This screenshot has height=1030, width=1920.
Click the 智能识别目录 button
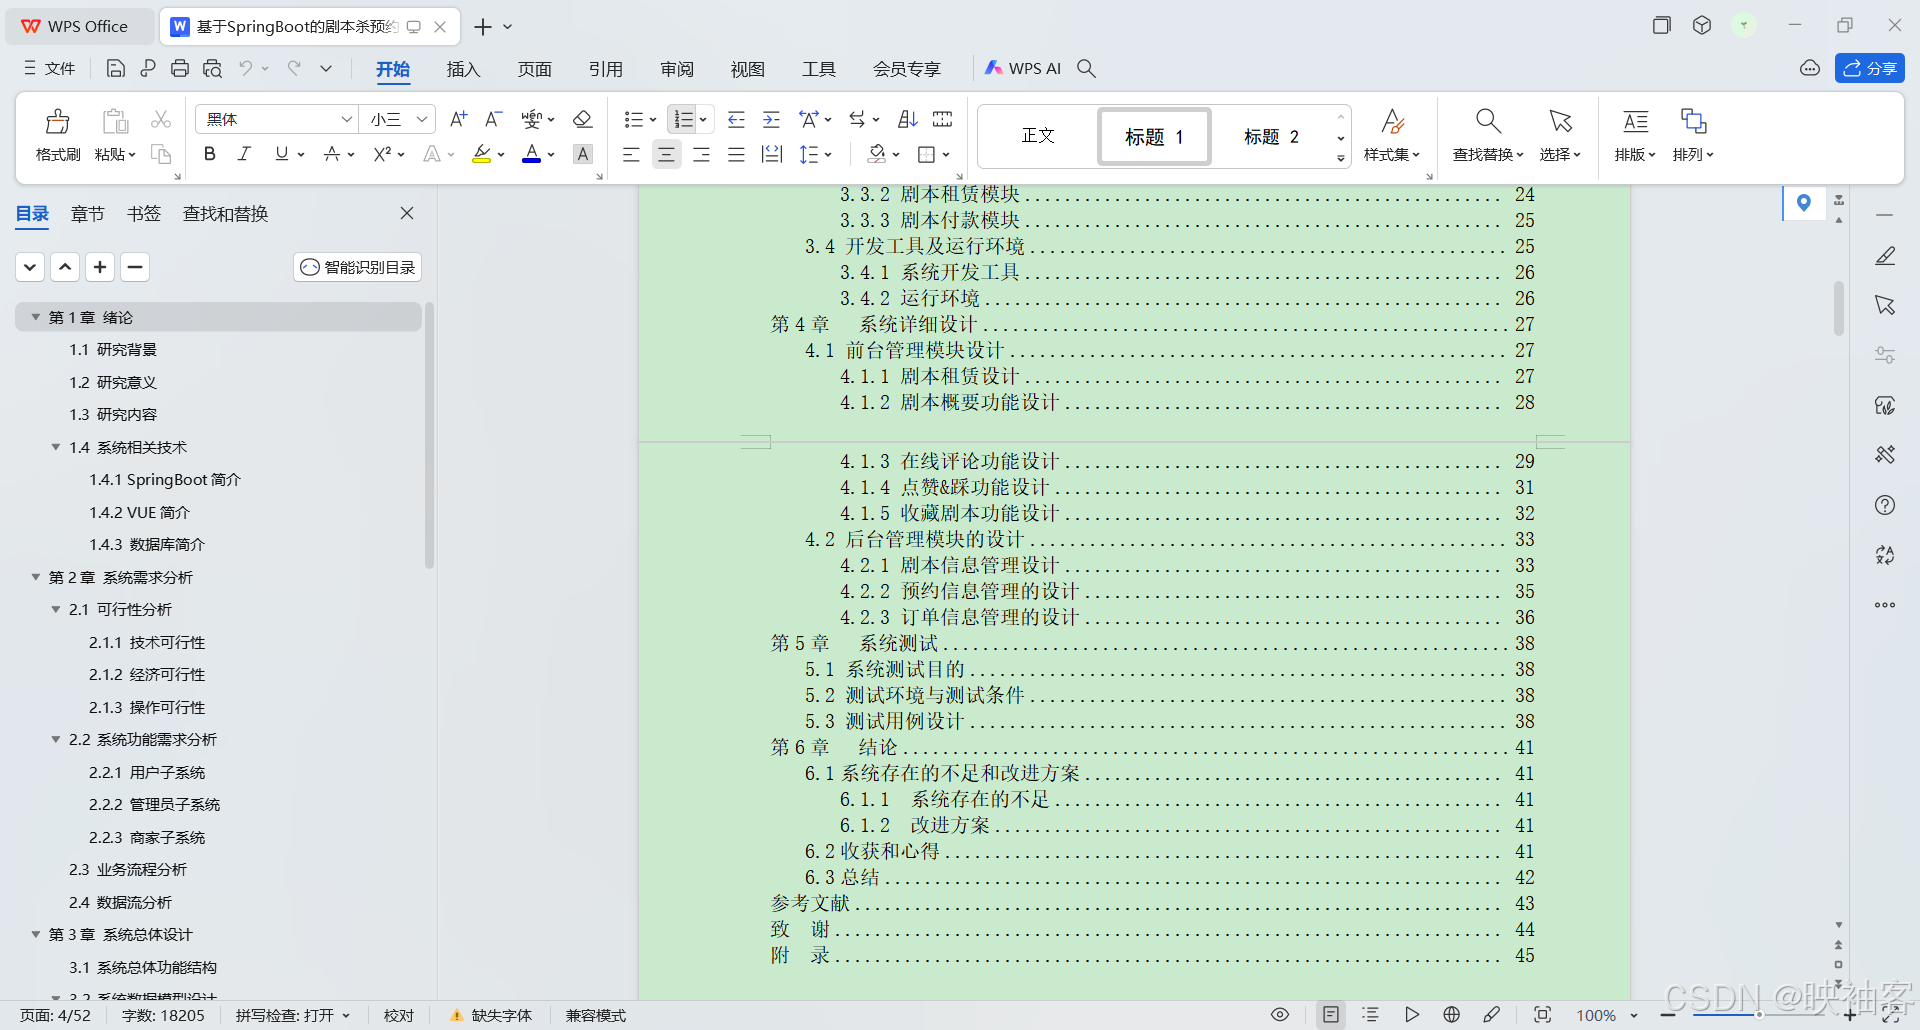356,267
